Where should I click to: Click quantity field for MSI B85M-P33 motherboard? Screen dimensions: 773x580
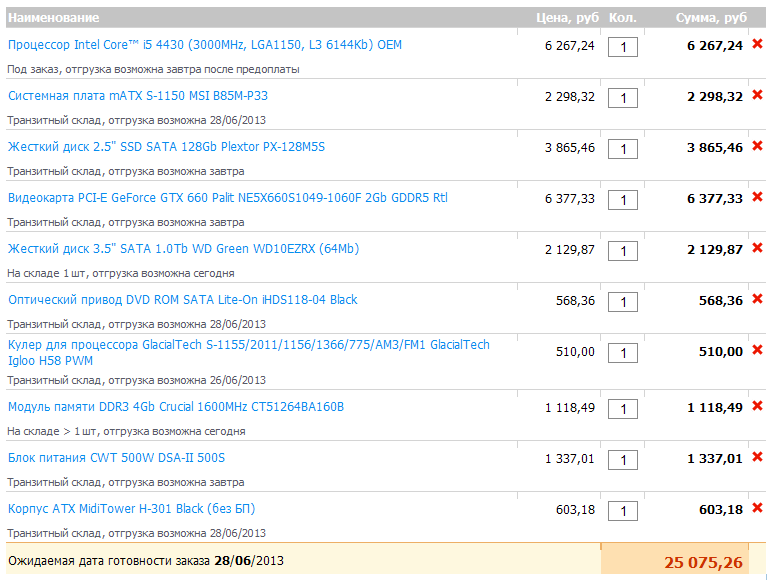coord(622,98)
